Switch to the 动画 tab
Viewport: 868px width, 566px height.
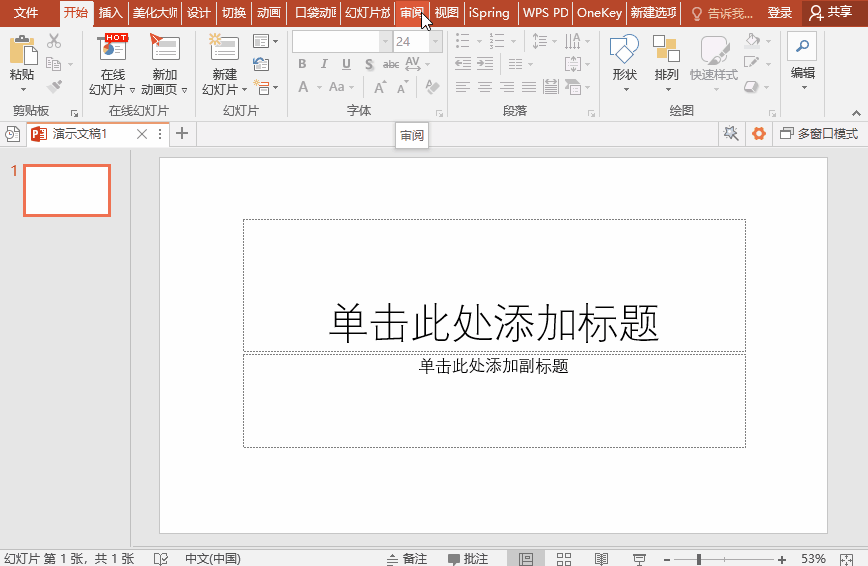coord(269,13)
